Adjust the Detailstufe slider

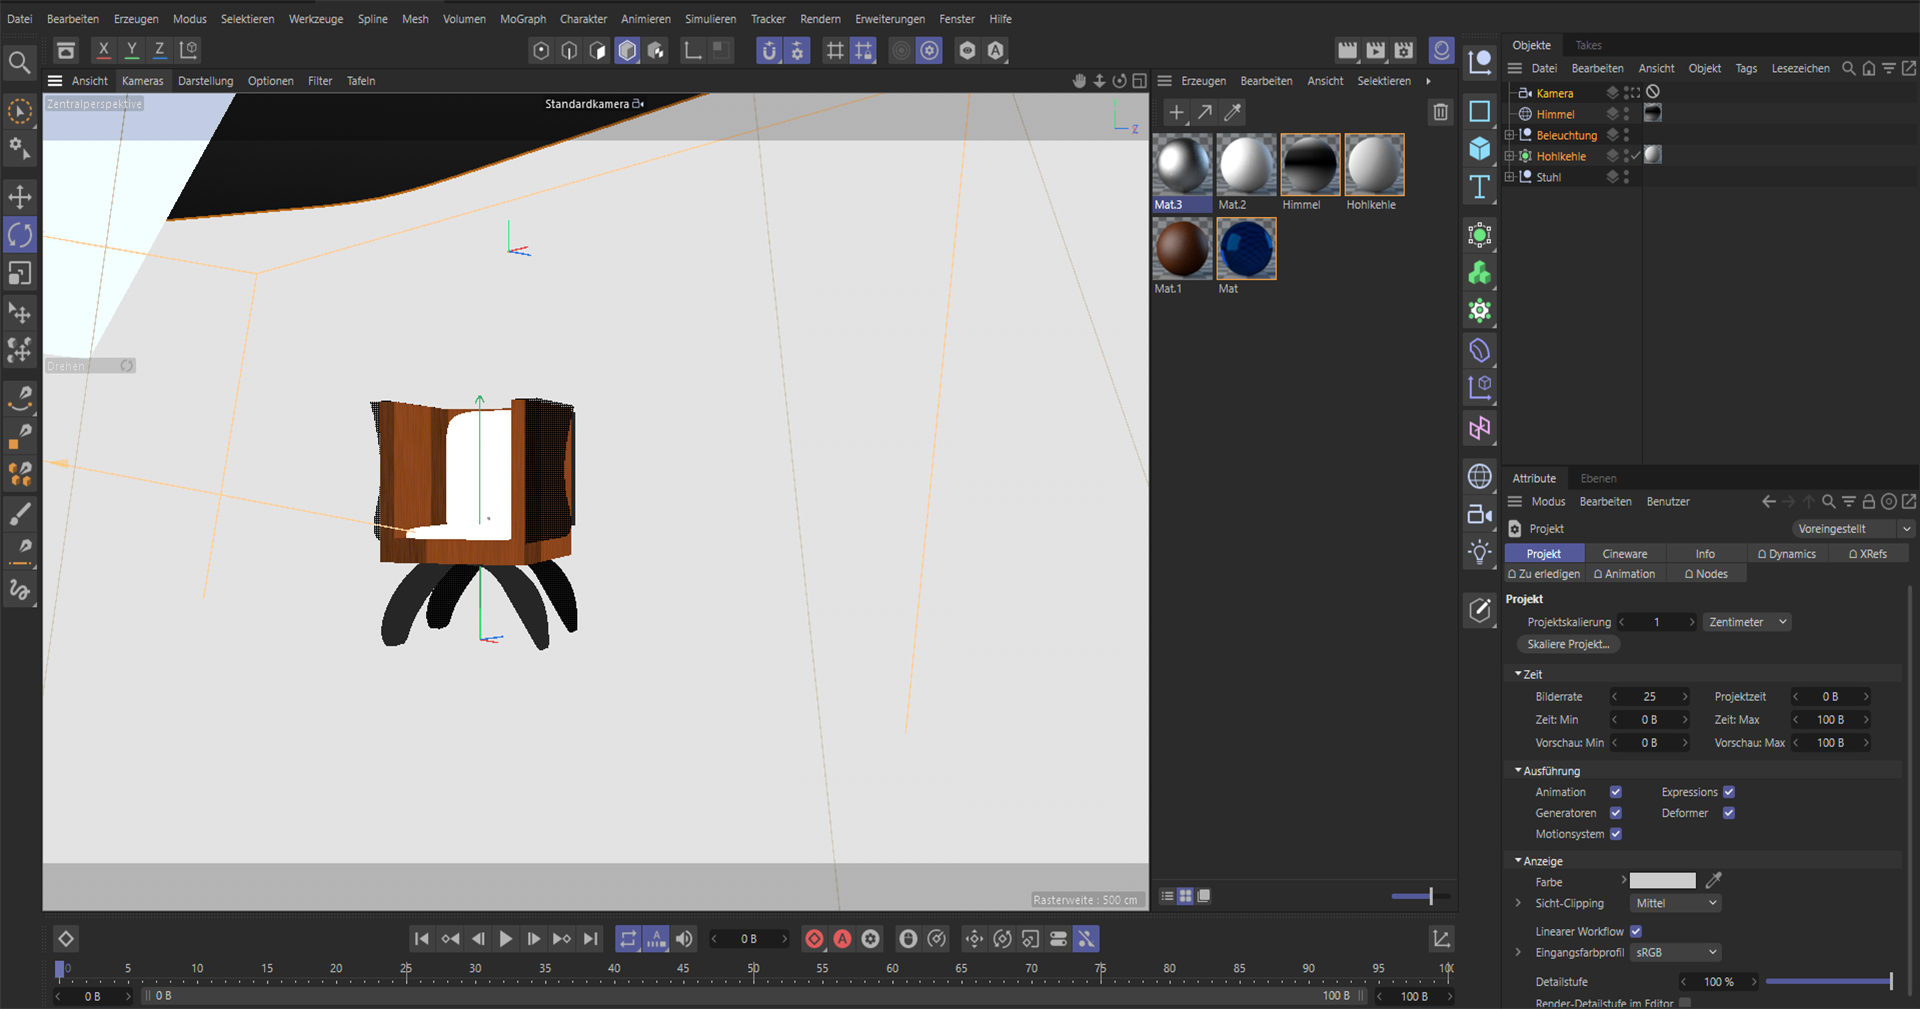(x=1829, y=982)
